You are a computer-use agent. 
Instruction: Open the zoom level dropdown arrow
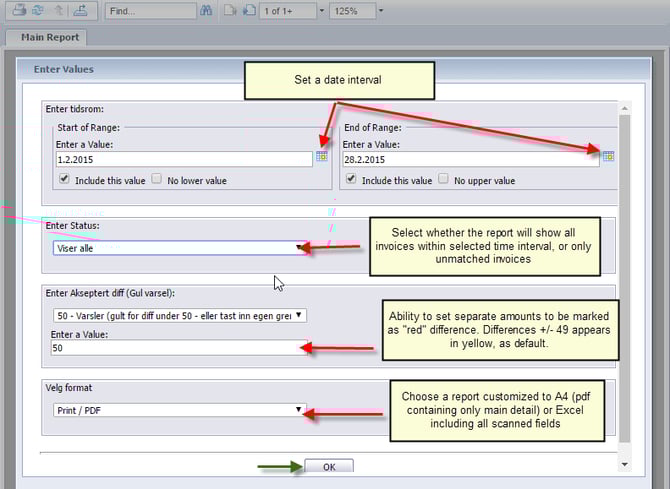point(381,11)
